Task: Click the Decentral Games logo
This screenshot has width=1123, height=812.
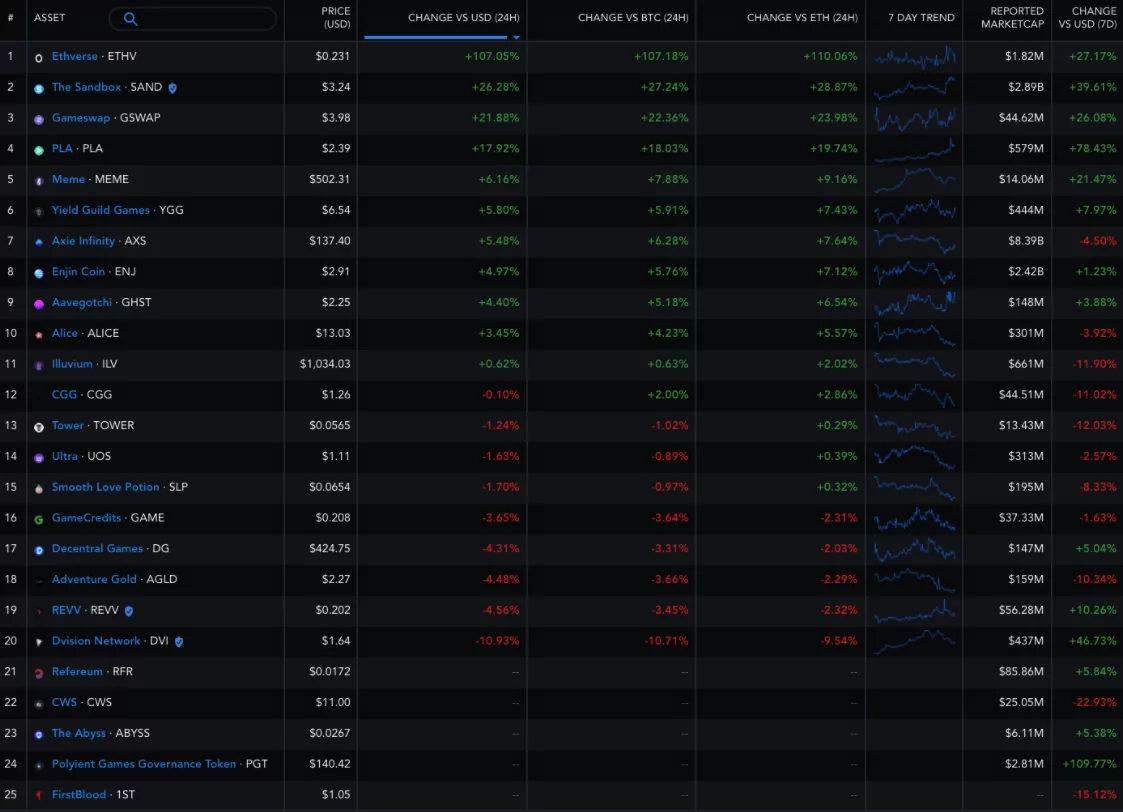Action: [x=39, y=551]
